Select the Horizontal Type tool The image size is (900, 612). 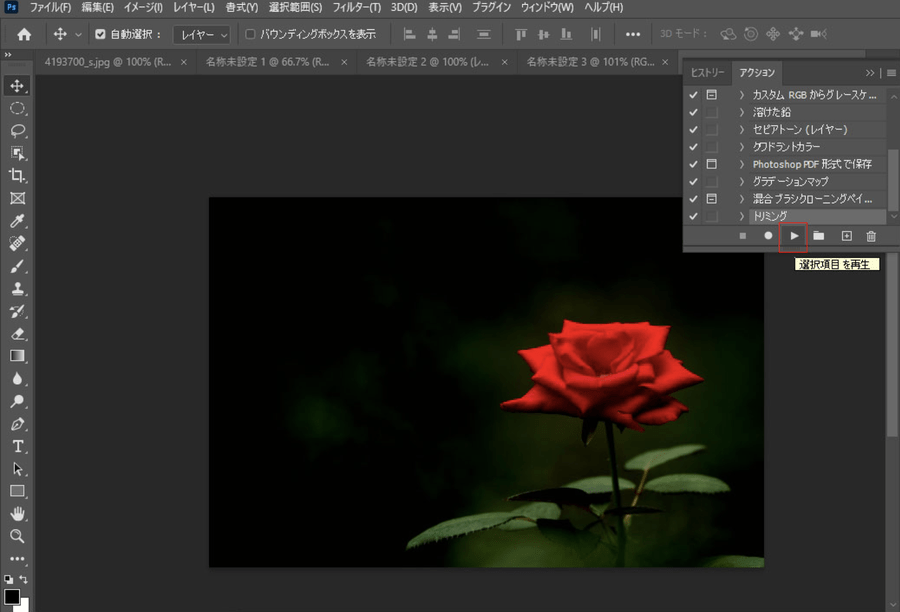pos(17,446)
